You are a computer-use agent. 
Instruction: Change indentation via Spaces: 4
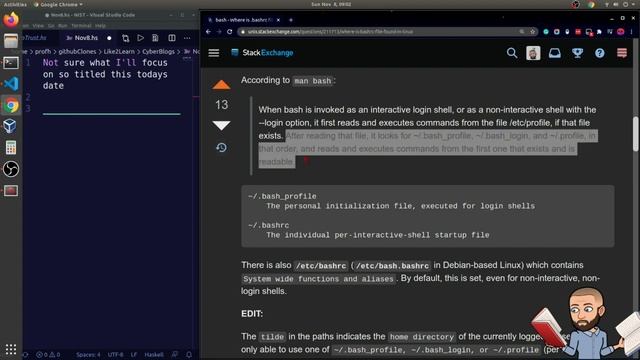[x=88, y=355]
